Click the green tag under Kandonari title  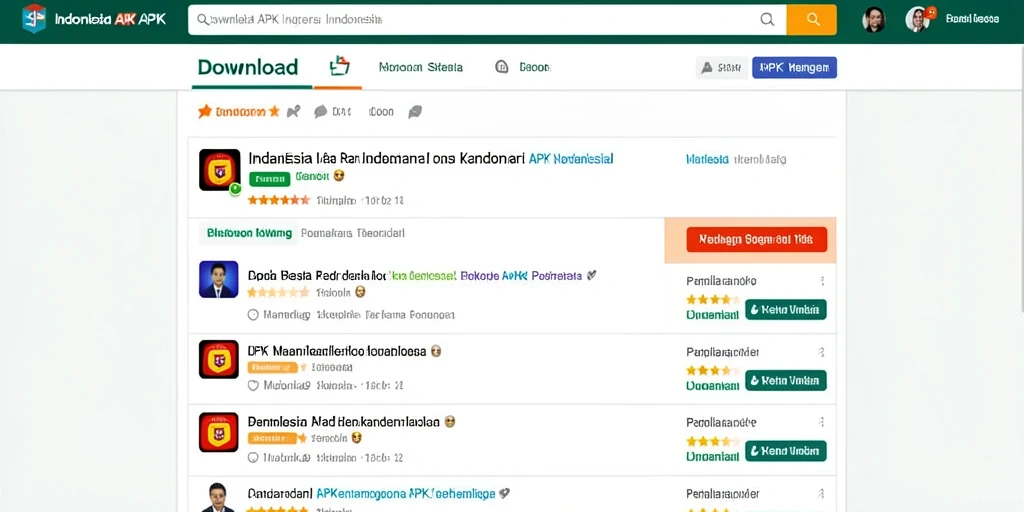tap(269, 178)
